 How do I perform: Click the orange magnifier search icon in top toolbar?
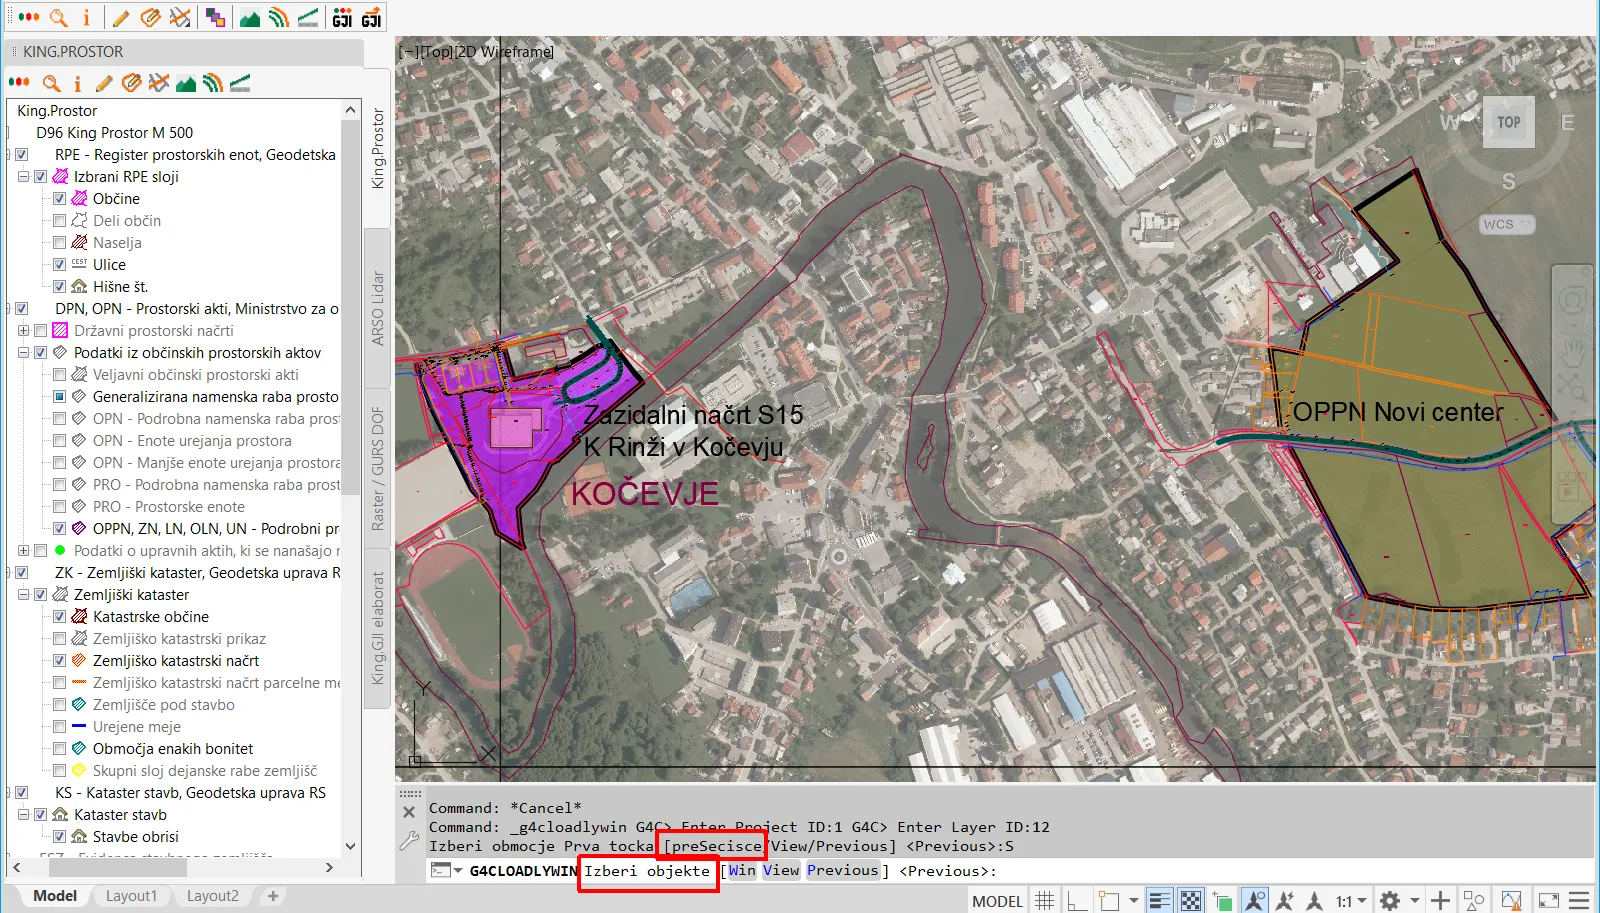click(59, 18)
